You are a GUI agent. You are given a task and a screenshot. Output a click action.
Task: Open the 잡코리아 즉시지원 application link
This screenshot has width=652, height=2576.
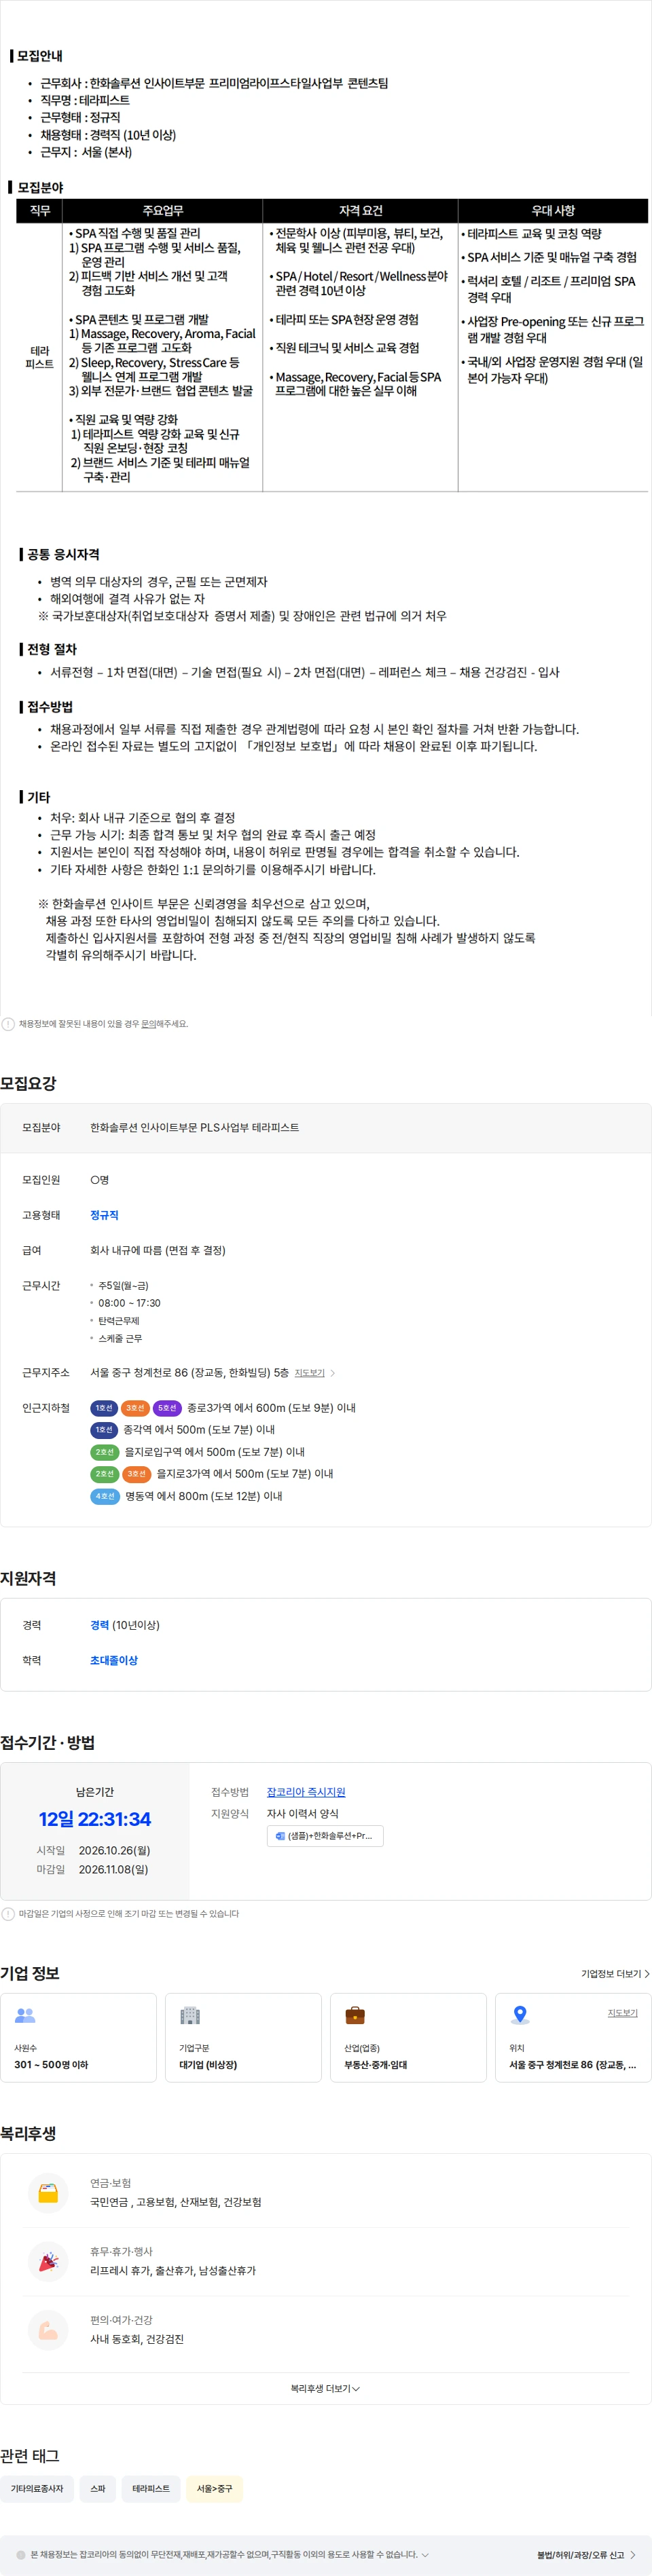(x=306, y=1792)
